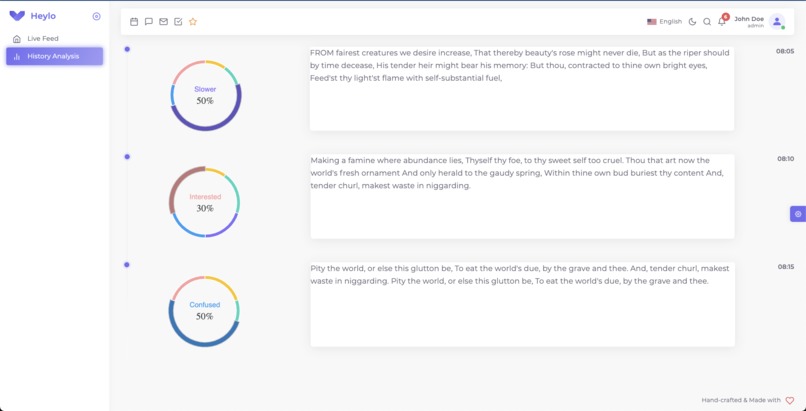Select History Analysis menu item
This screenshot has height=411, width=806.
click(x=54, y=57)
